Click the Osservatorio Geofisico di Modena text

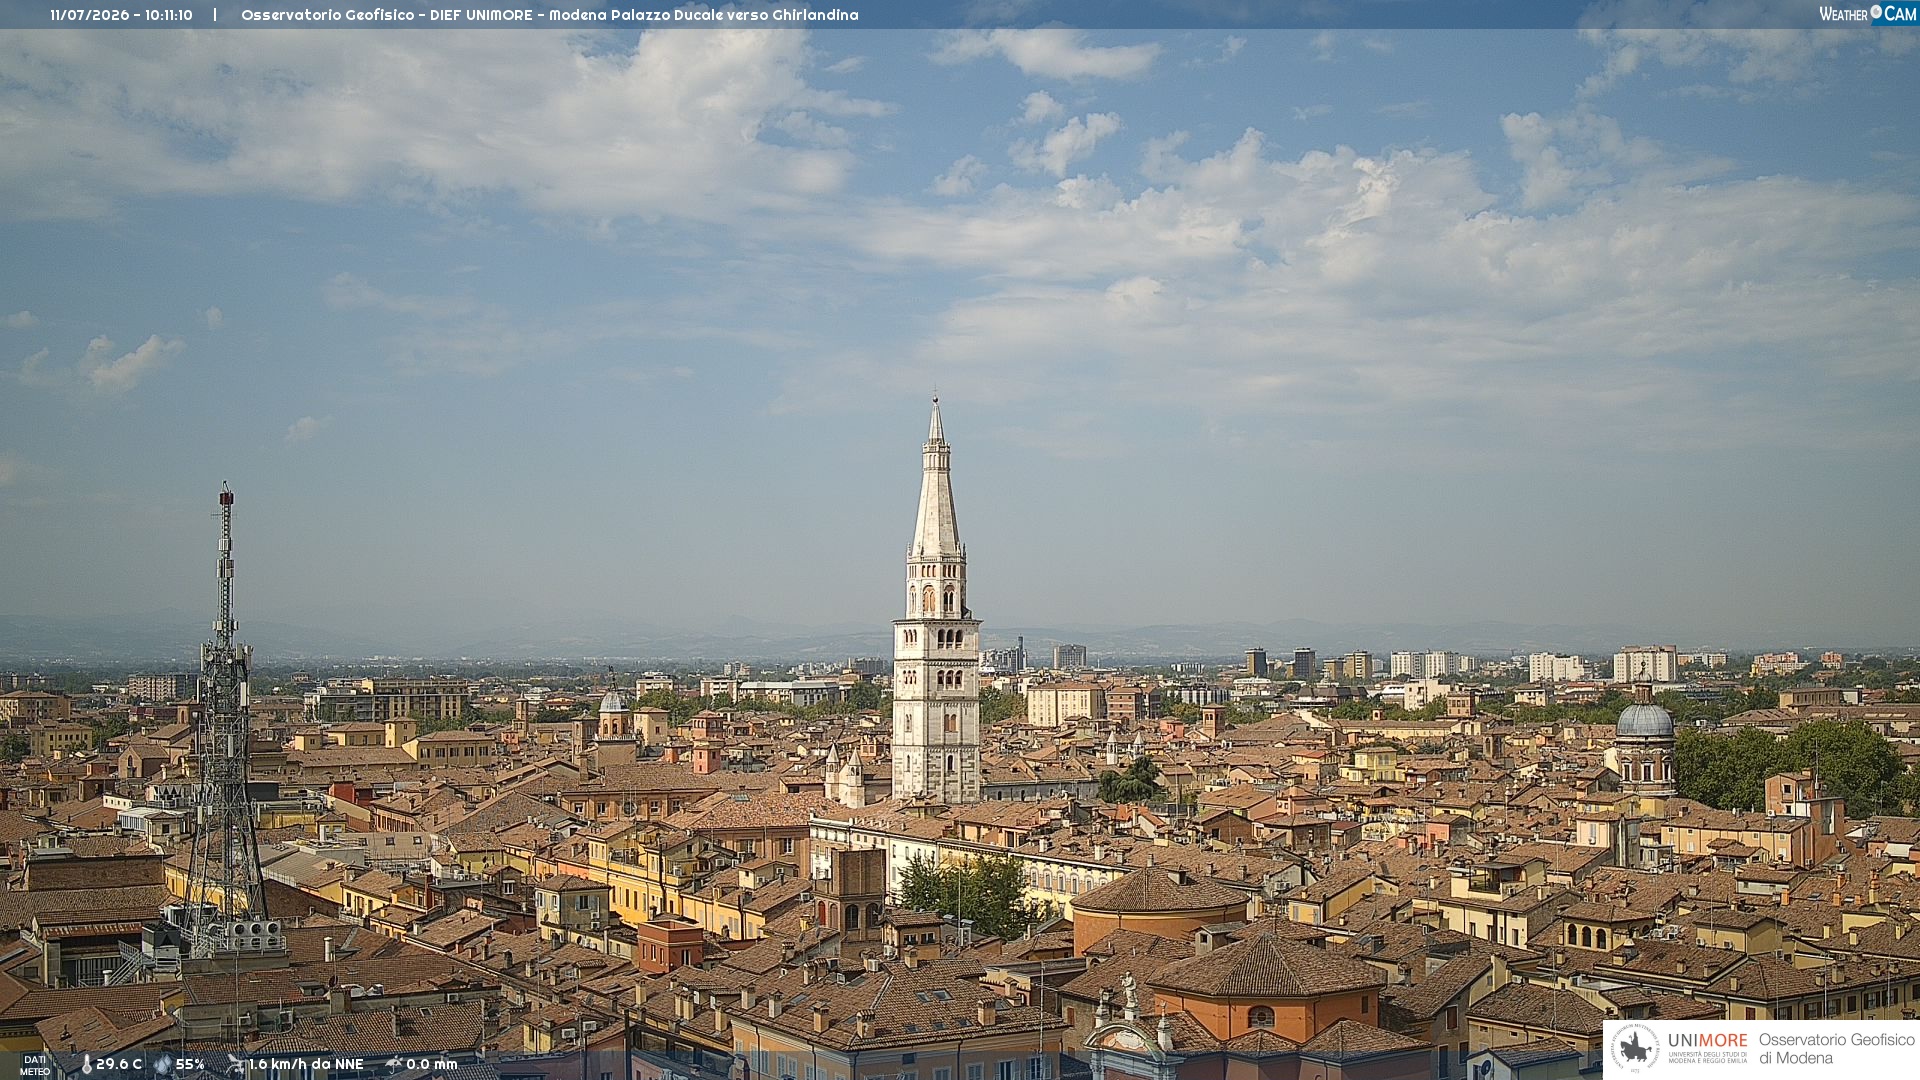point(1836,1049)
